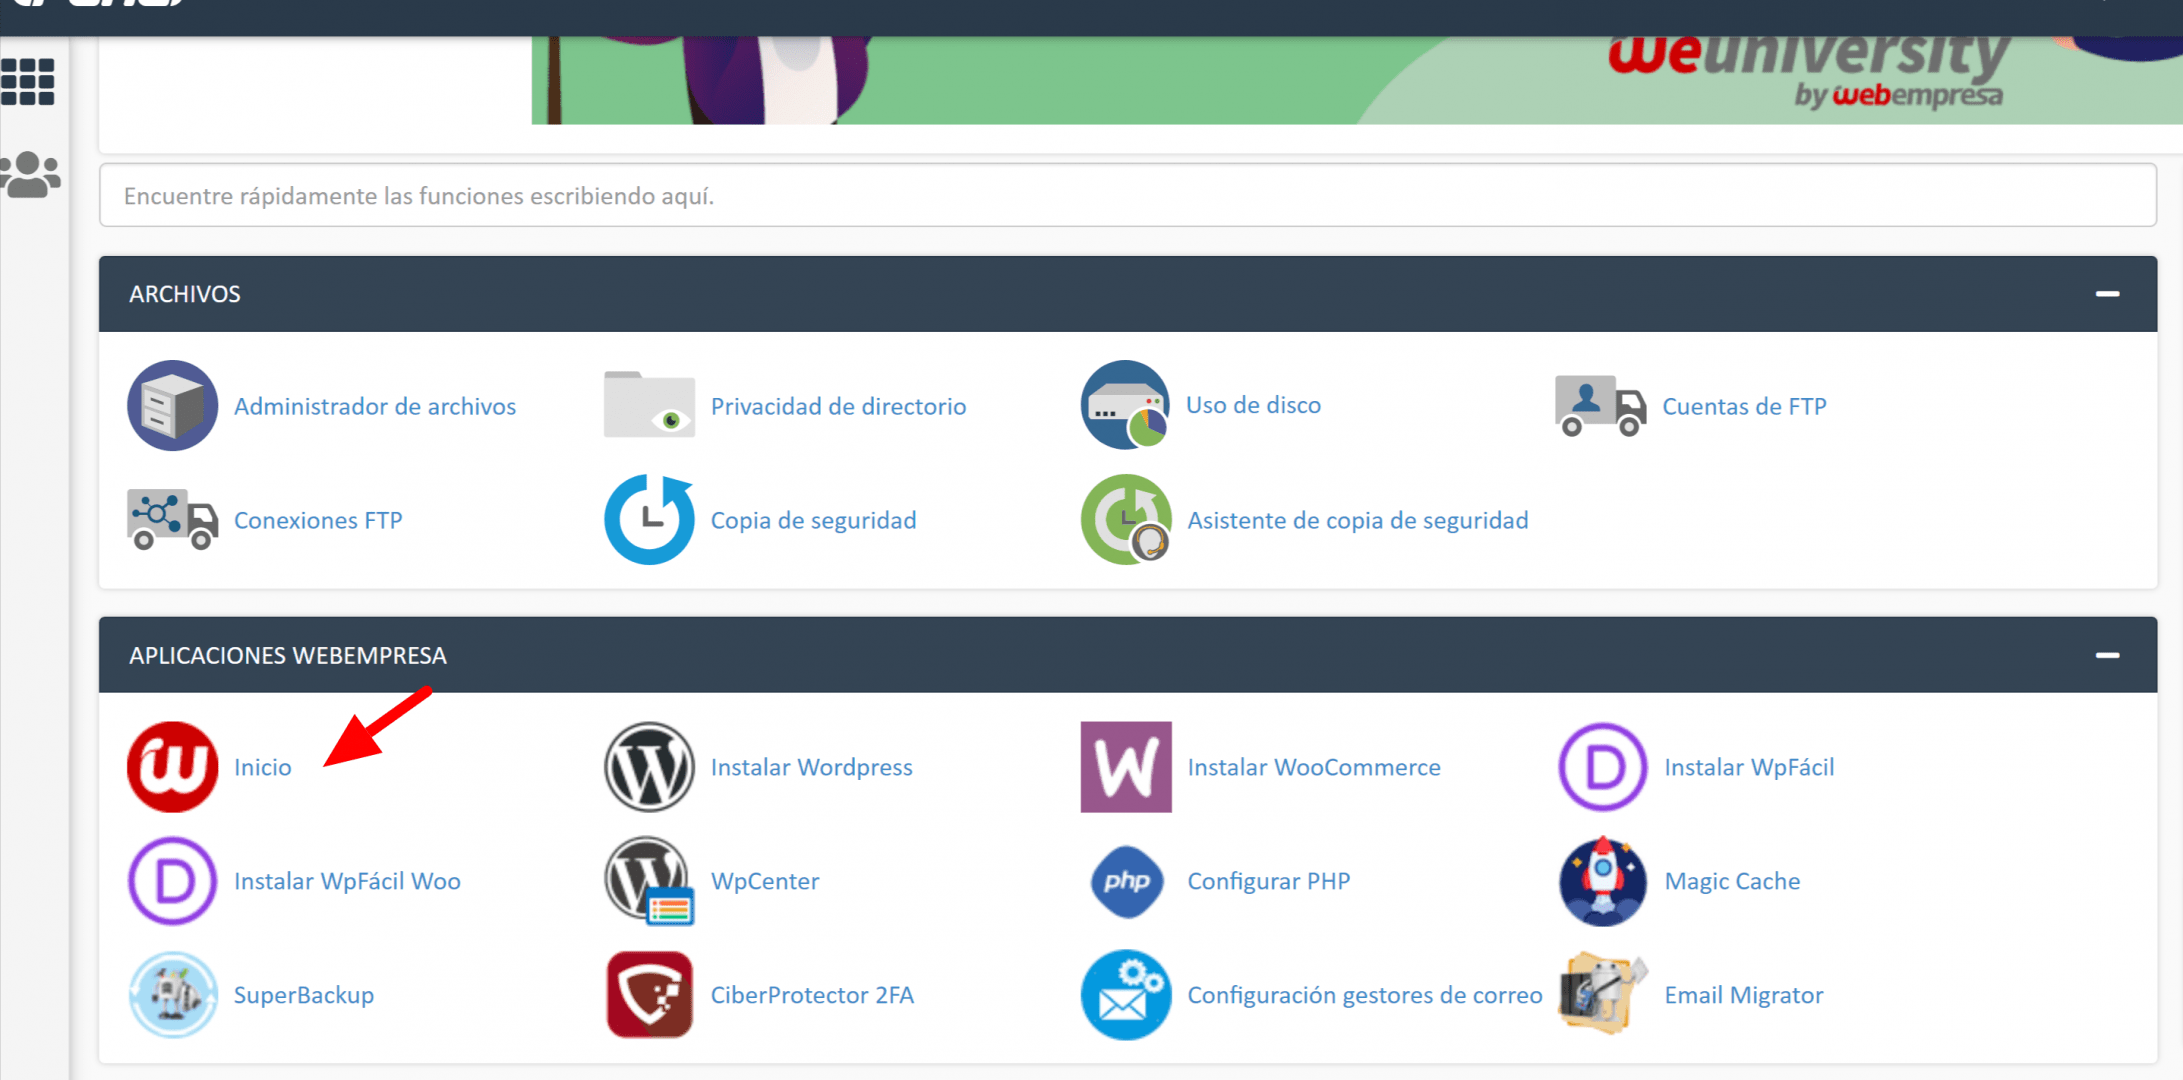The height and width of the screenshot is (1080, 2183).
Task: Click the Instalar WpFácil text link
Action: [1749, 767]
